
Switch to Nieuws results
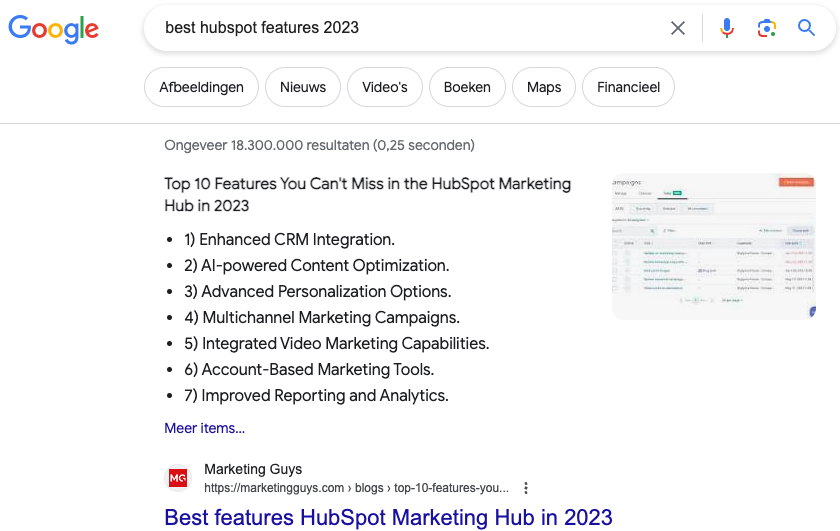click(x=303, y=87)
